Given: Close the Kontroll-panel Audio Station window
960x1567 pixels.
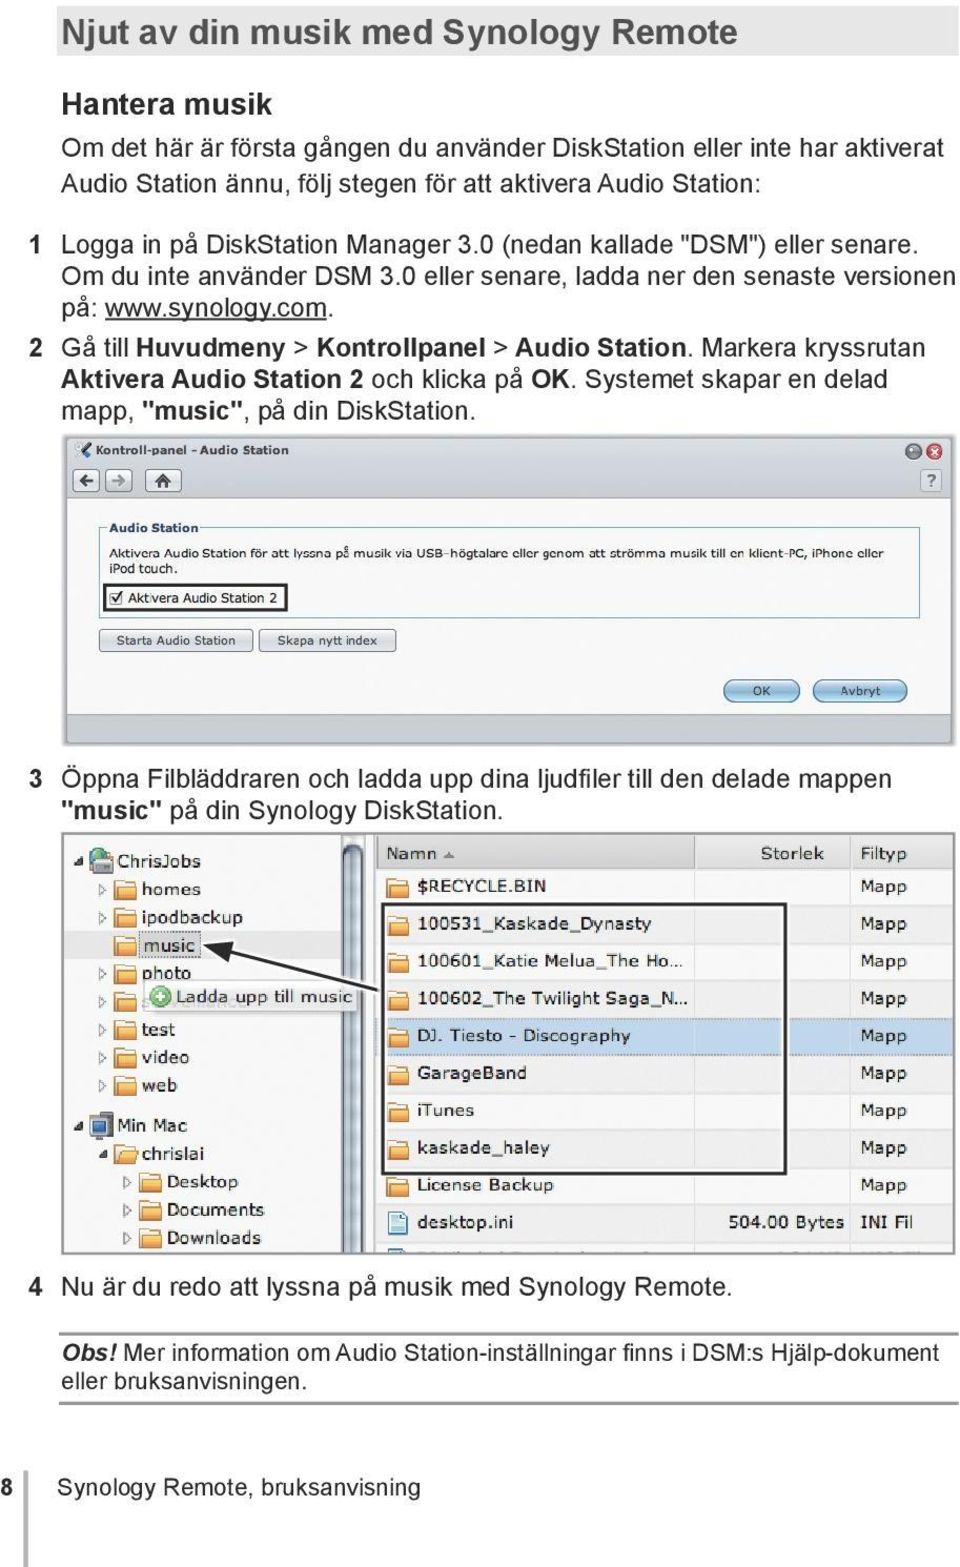Looking at the screenshot, I should tap(934, 451).
